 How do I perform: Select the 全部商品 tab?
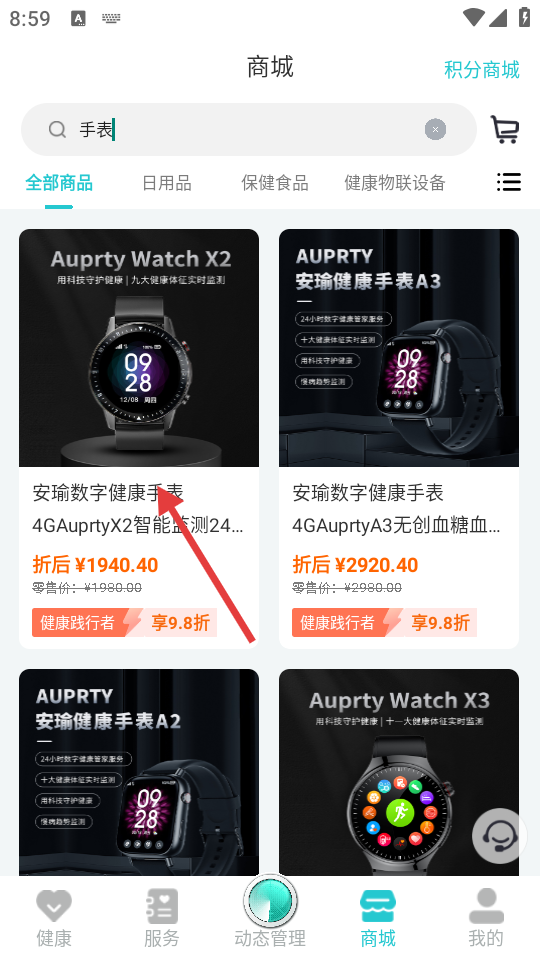click(59, 182)
